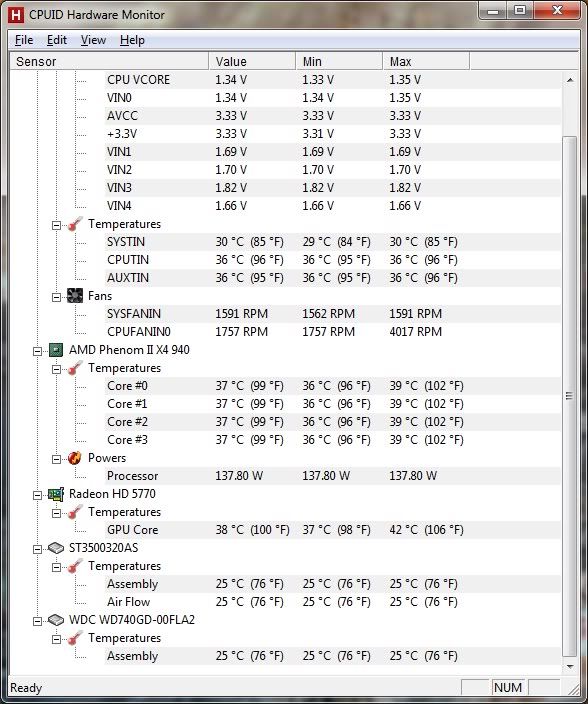This screenshot has width=588, height=704.
Task: Collapse the motherboard Temperatures node
Action: click(x=57, y=225)
